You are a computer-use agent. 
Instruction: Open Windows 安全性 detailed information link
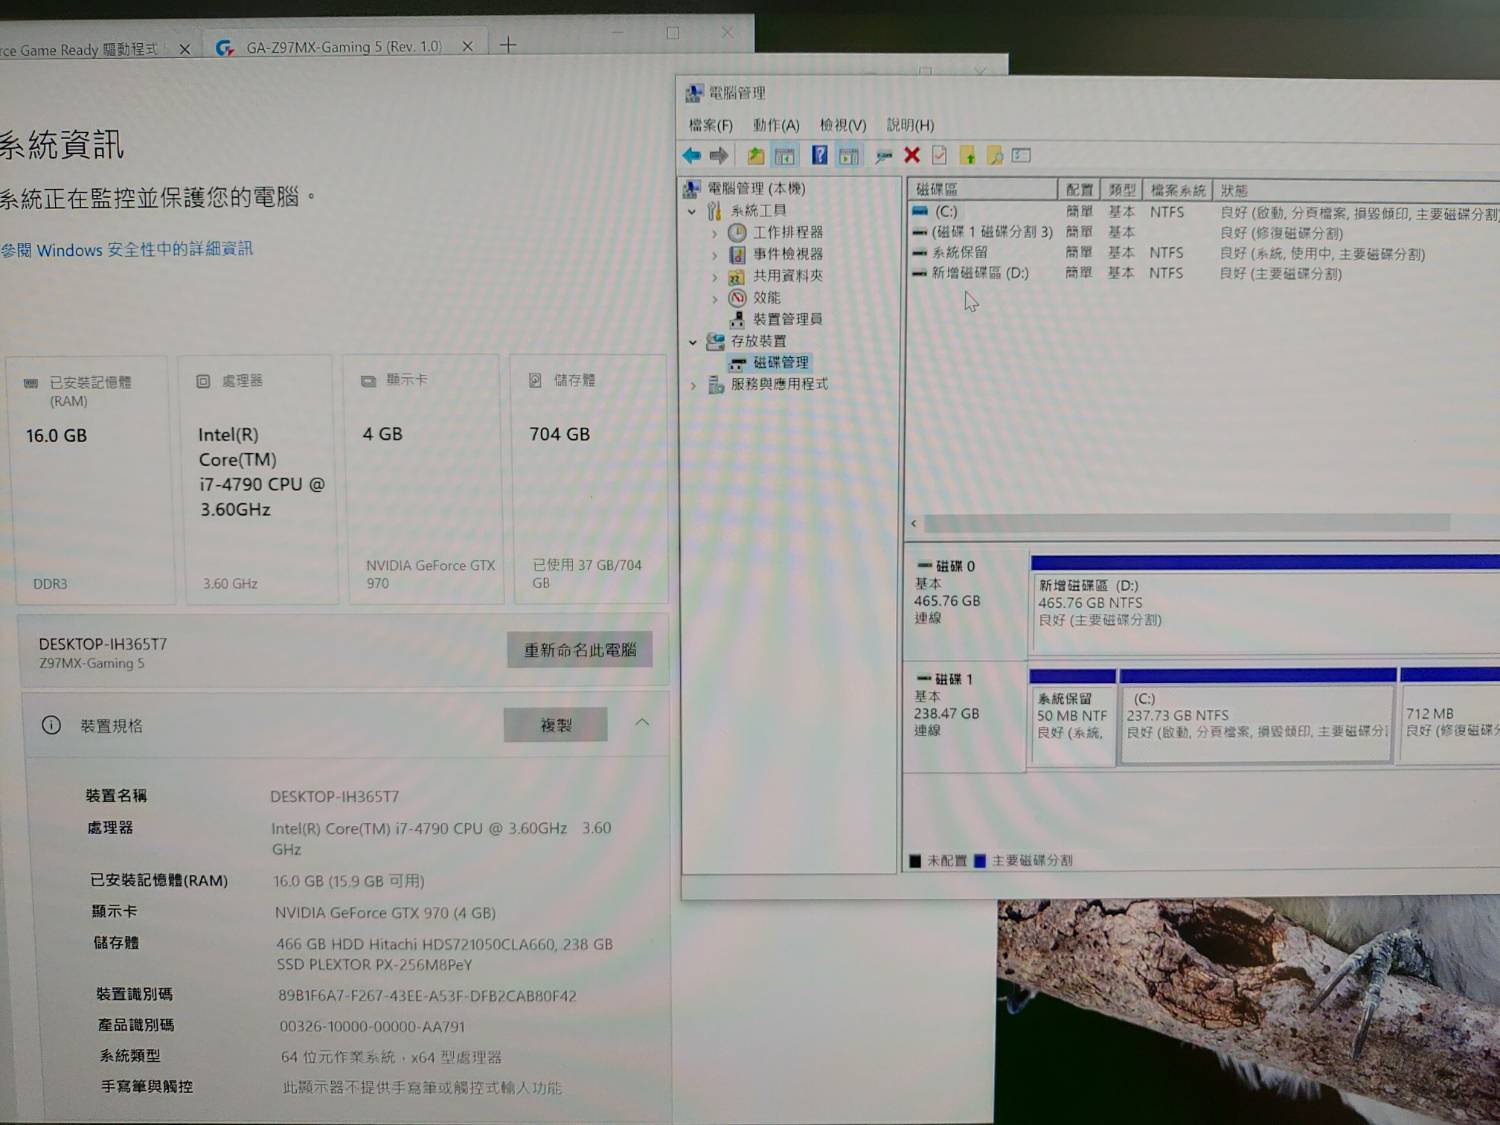click(127, 249)
